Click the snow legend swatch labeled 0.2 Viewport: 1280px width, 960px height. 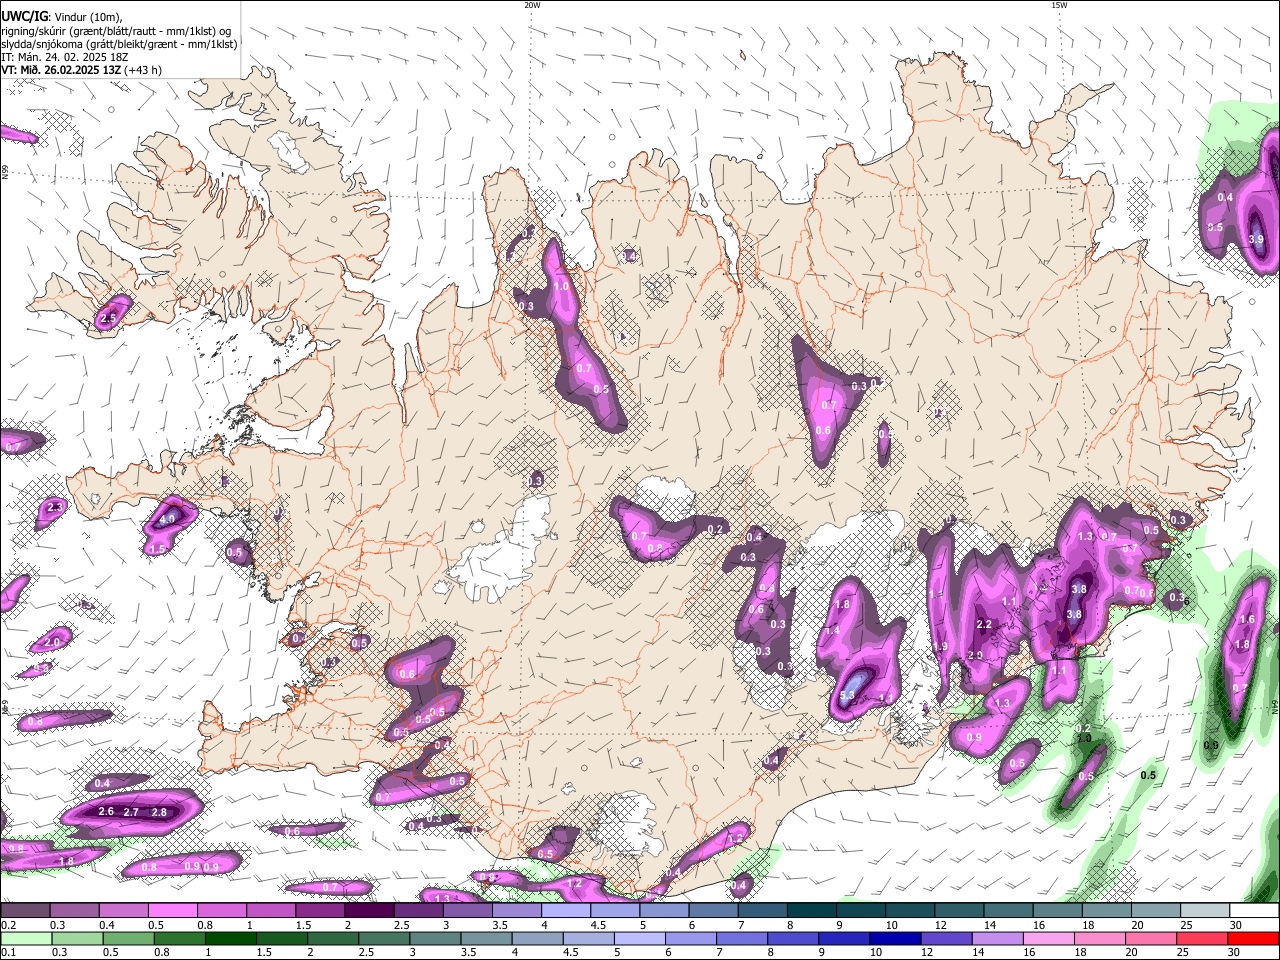25,911
